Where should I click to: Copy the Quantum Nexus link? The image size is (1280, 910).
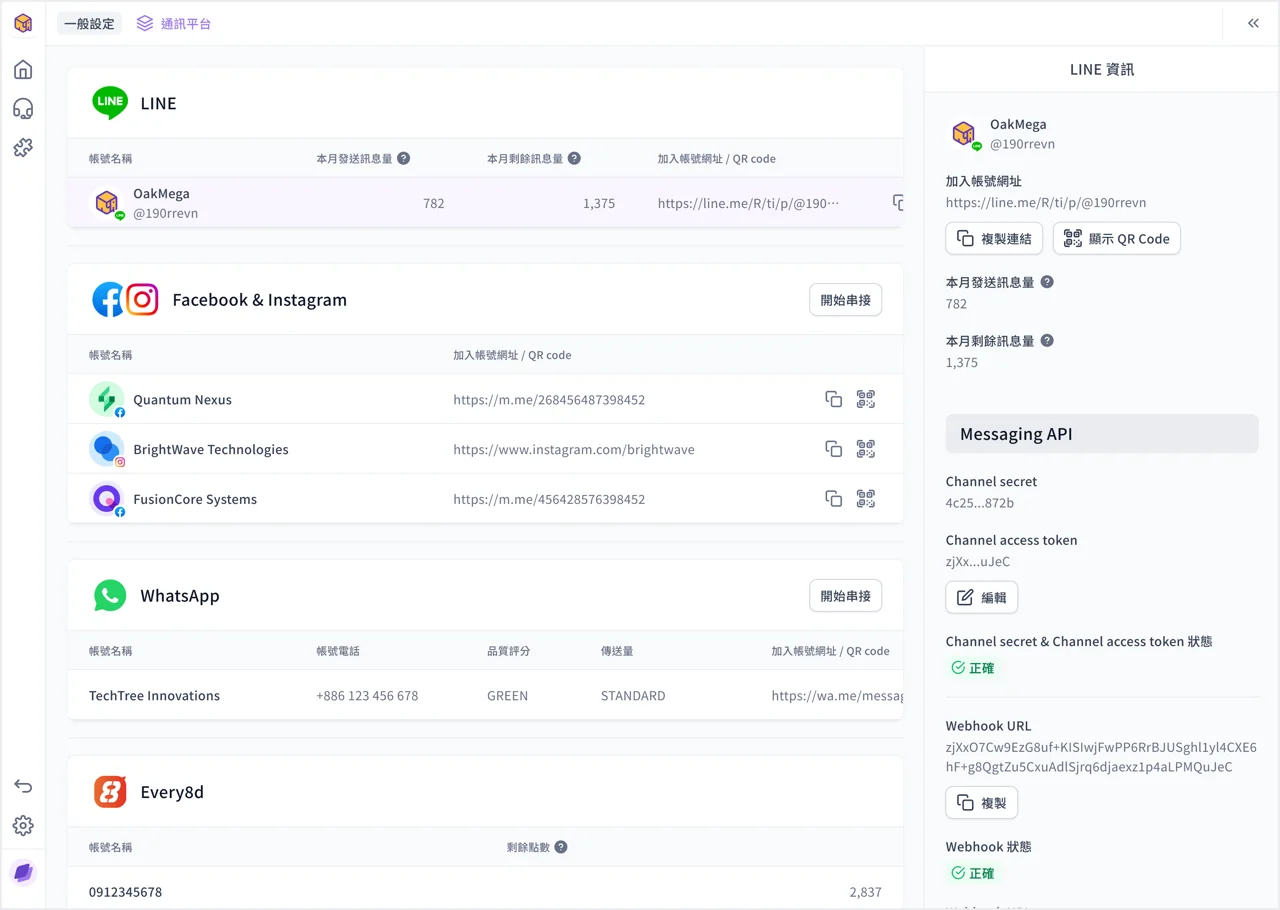point(833,399)
